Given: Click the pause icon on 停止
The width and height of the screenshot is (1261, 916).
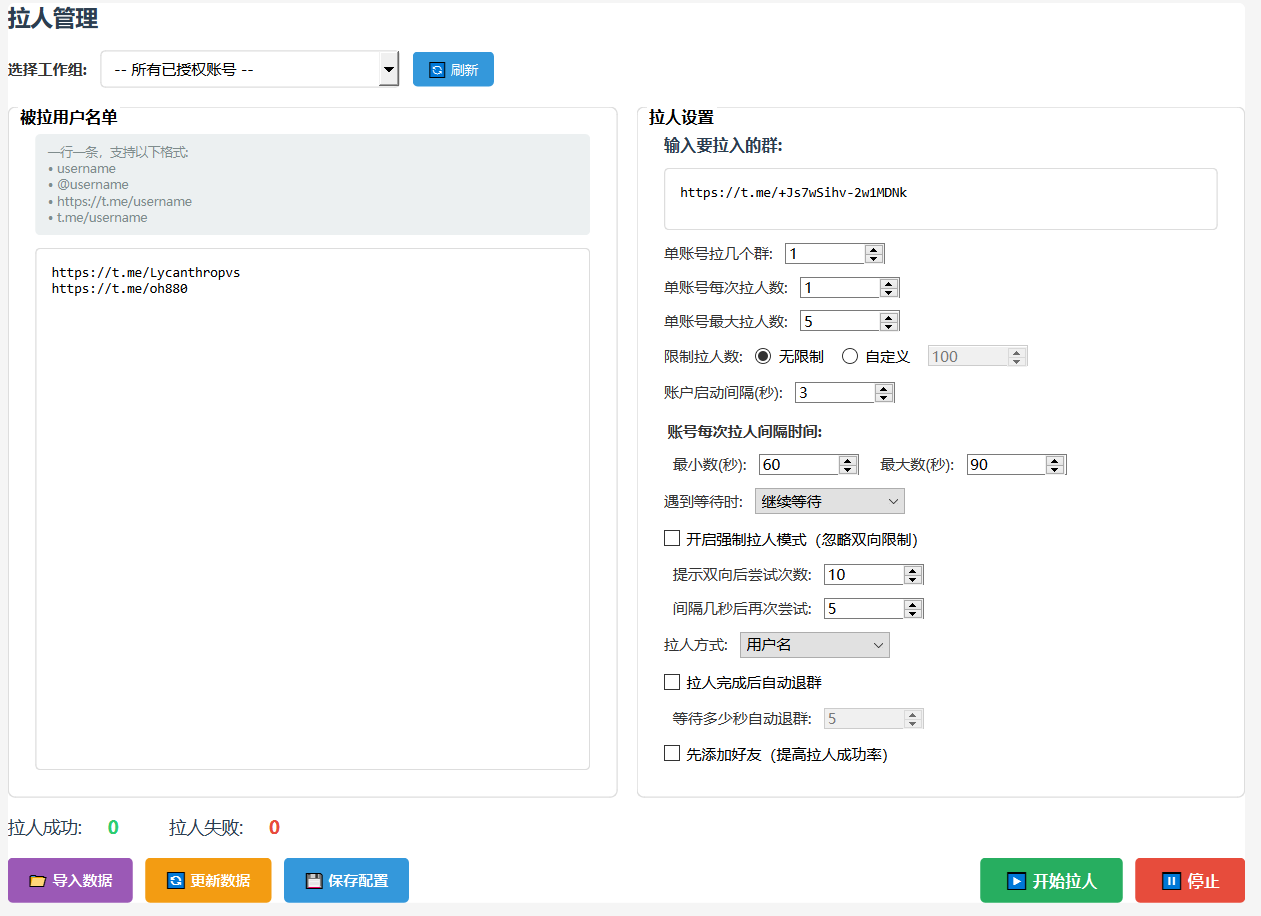Looking at the screenshot, I should pyautogui.click(x=1171, y=881).
